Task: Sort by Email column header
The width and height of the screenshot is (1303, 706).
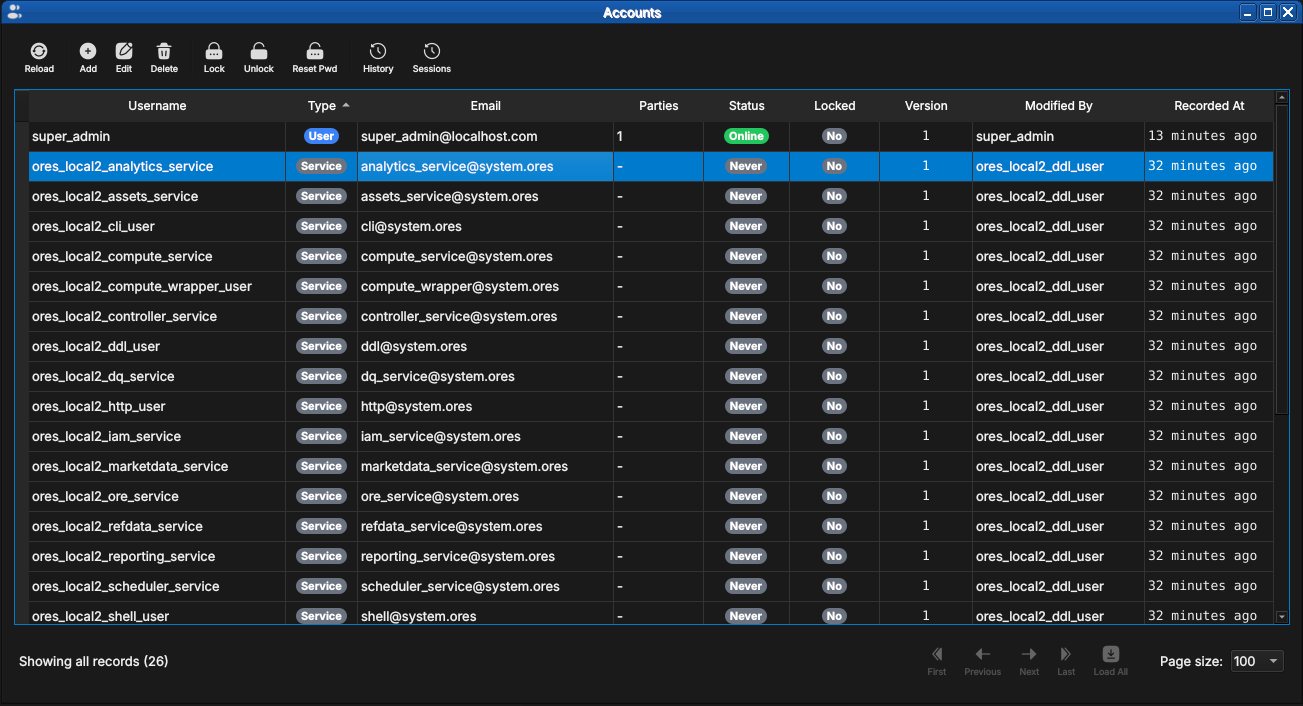Action: [x=485, y=106]
